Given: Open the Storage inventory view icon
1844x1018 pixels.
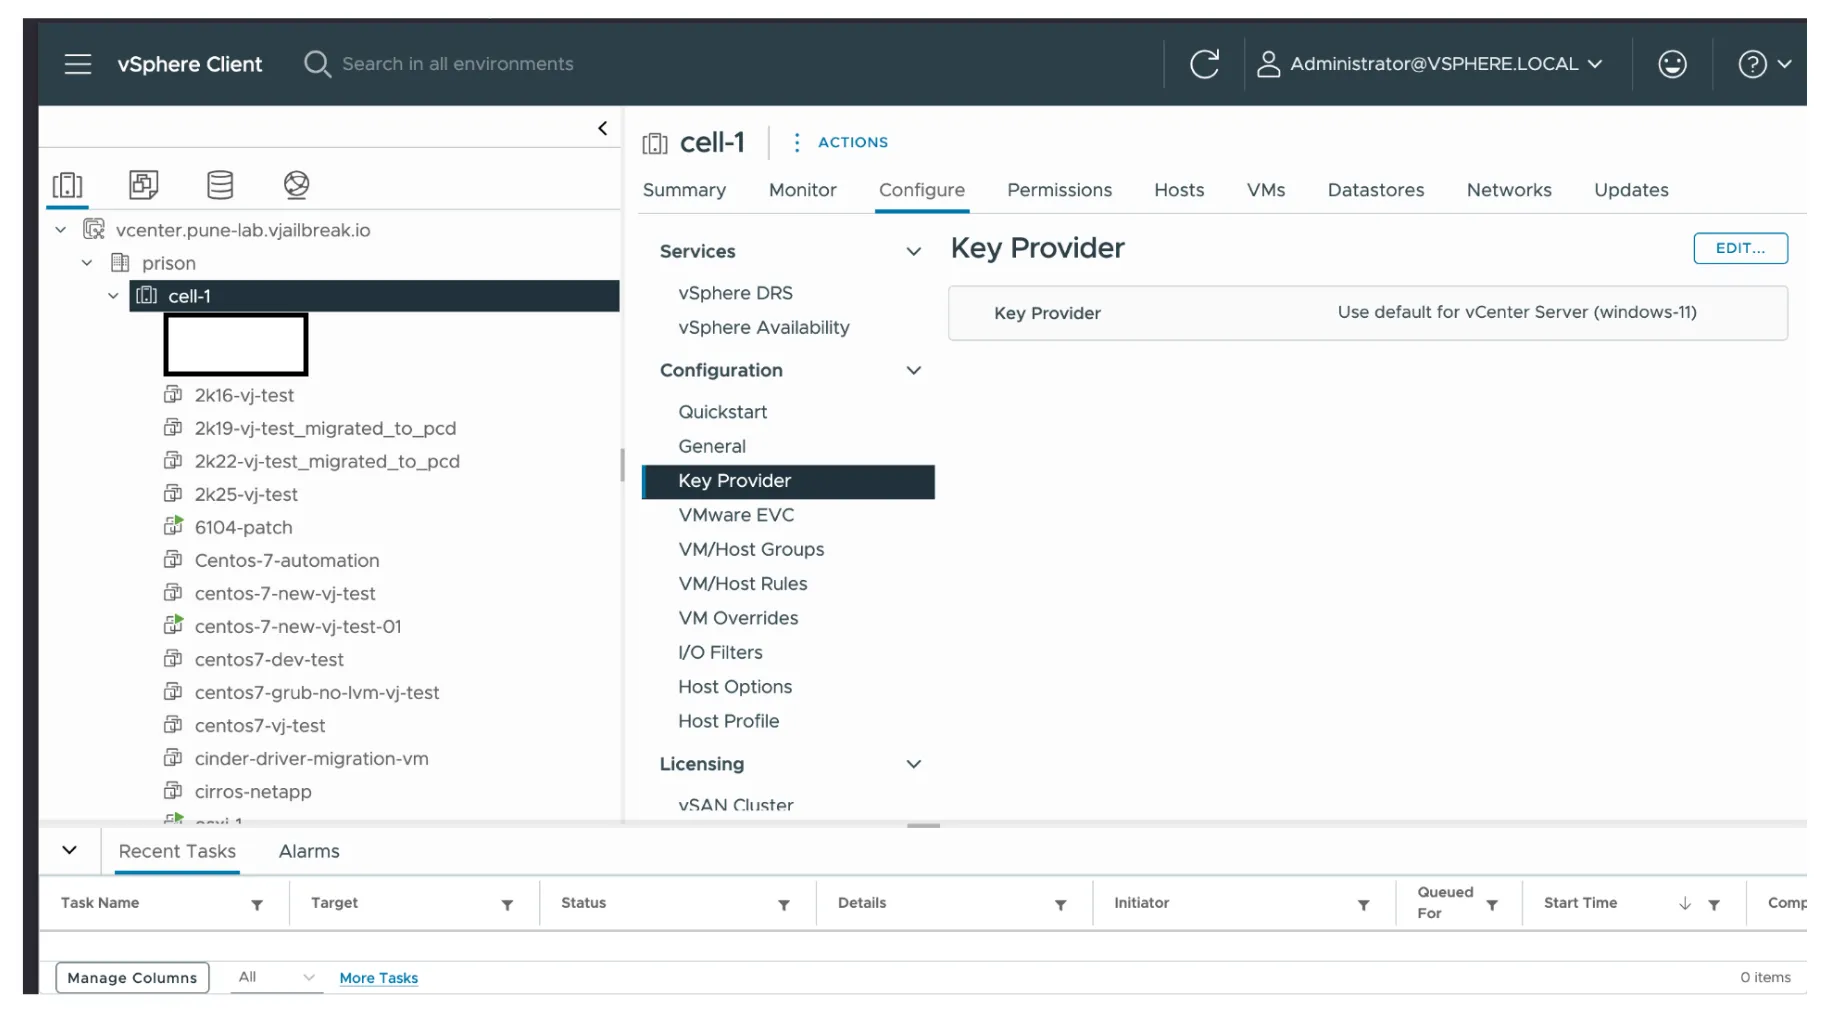Looking at the screenshot, I should point(220,185).
